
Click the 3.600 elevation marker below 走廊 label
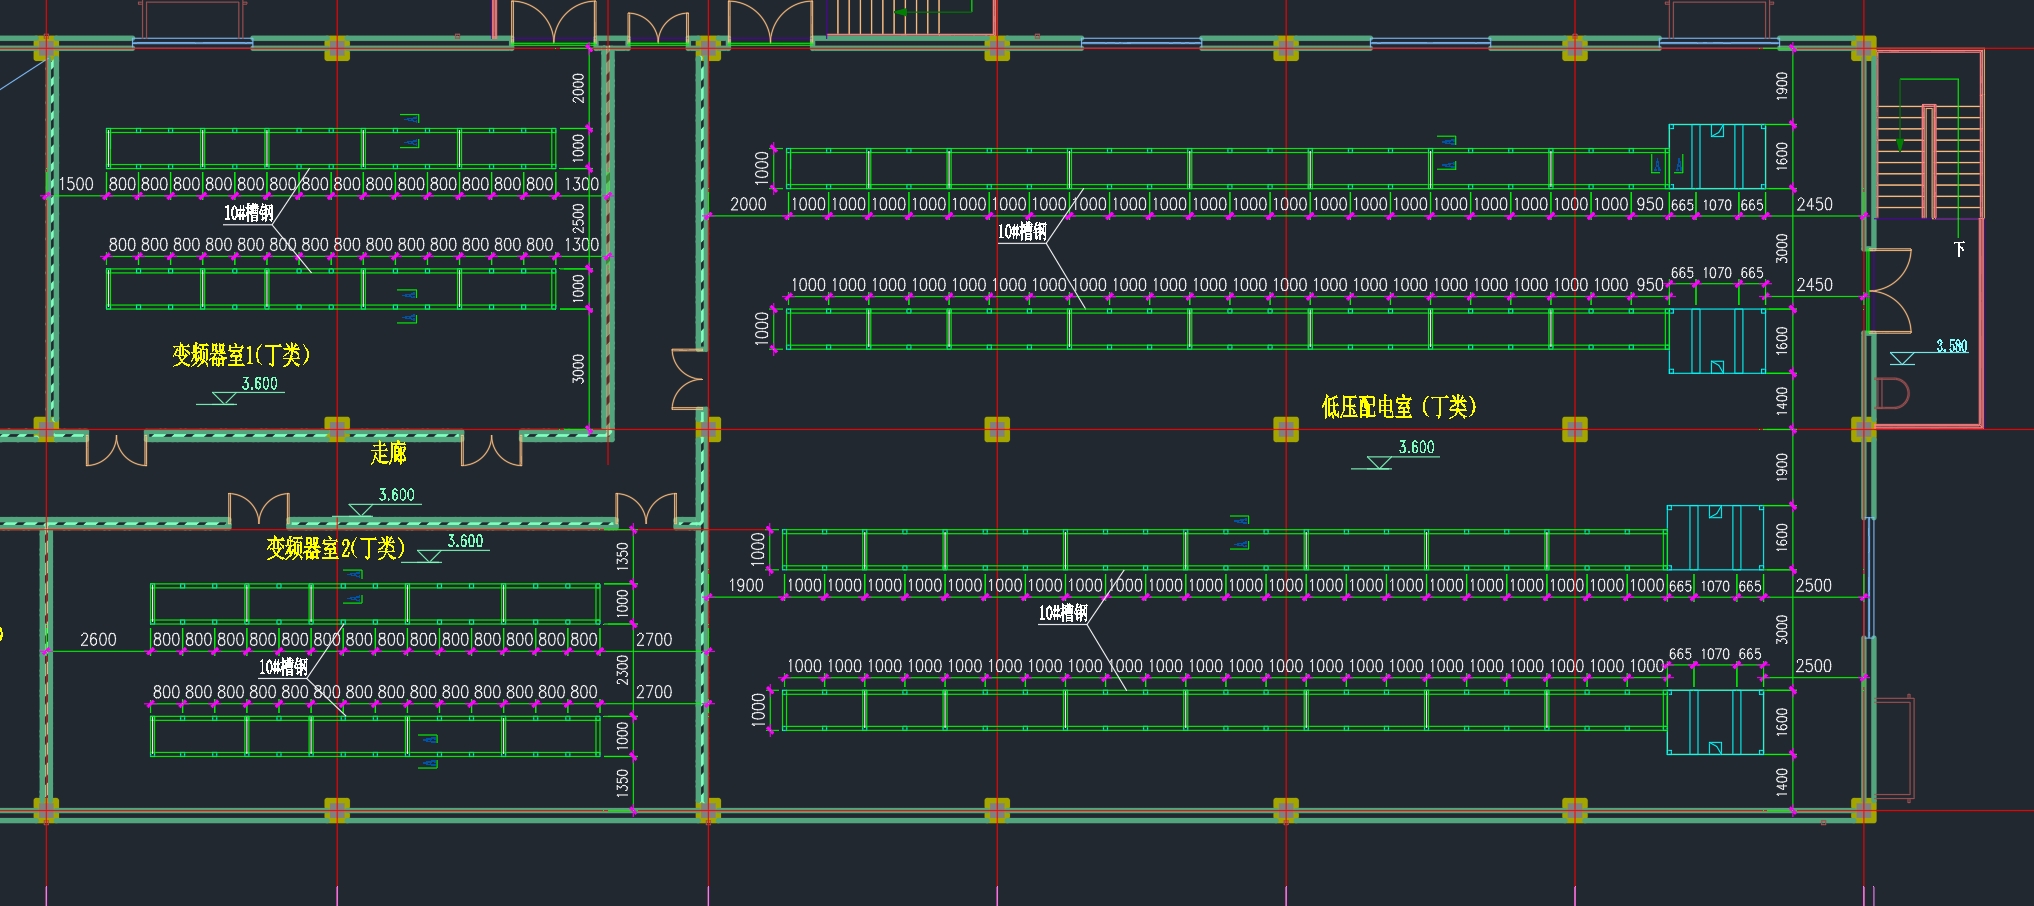[396, 495]
